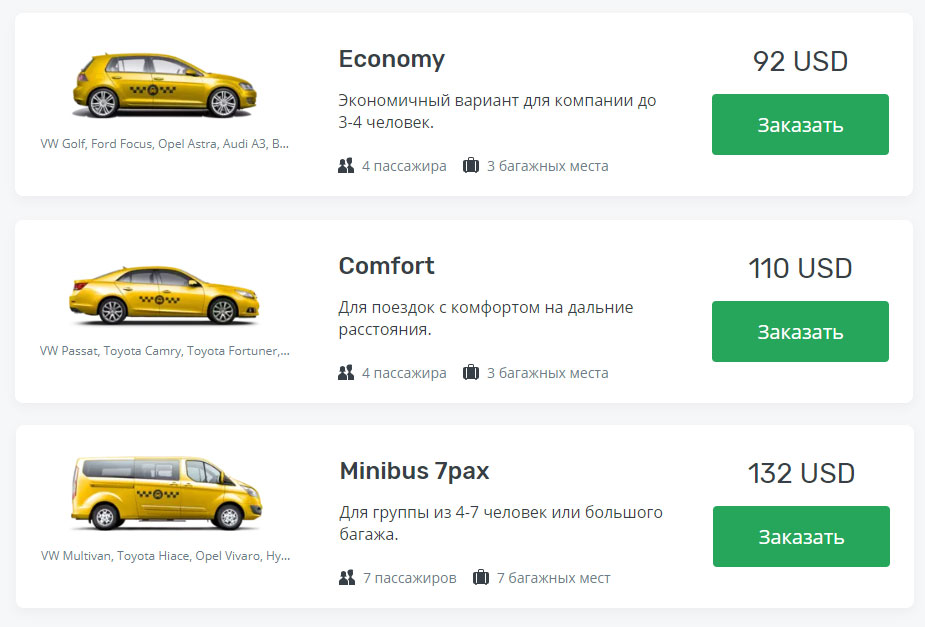Click the luggage icon in Economy card
The height and width of the screenshot is (627, 925).
pos(471,166)
